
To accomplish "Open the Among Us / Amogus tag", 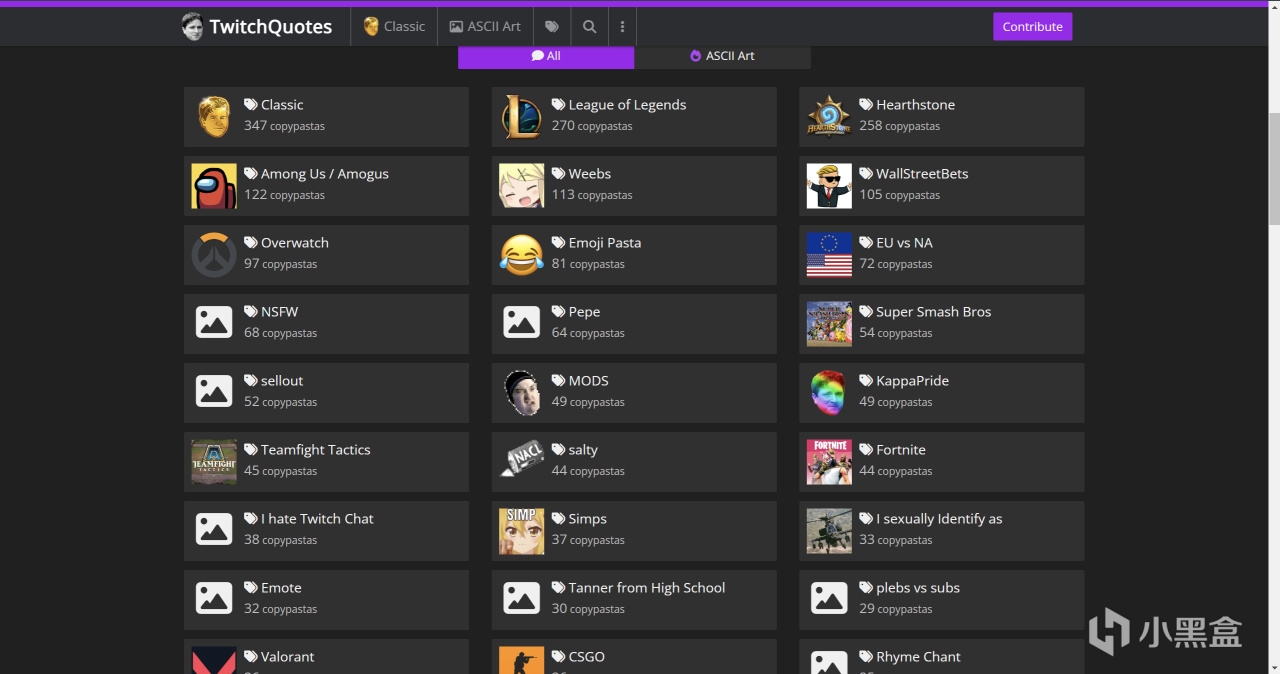I will click(316, 174).
